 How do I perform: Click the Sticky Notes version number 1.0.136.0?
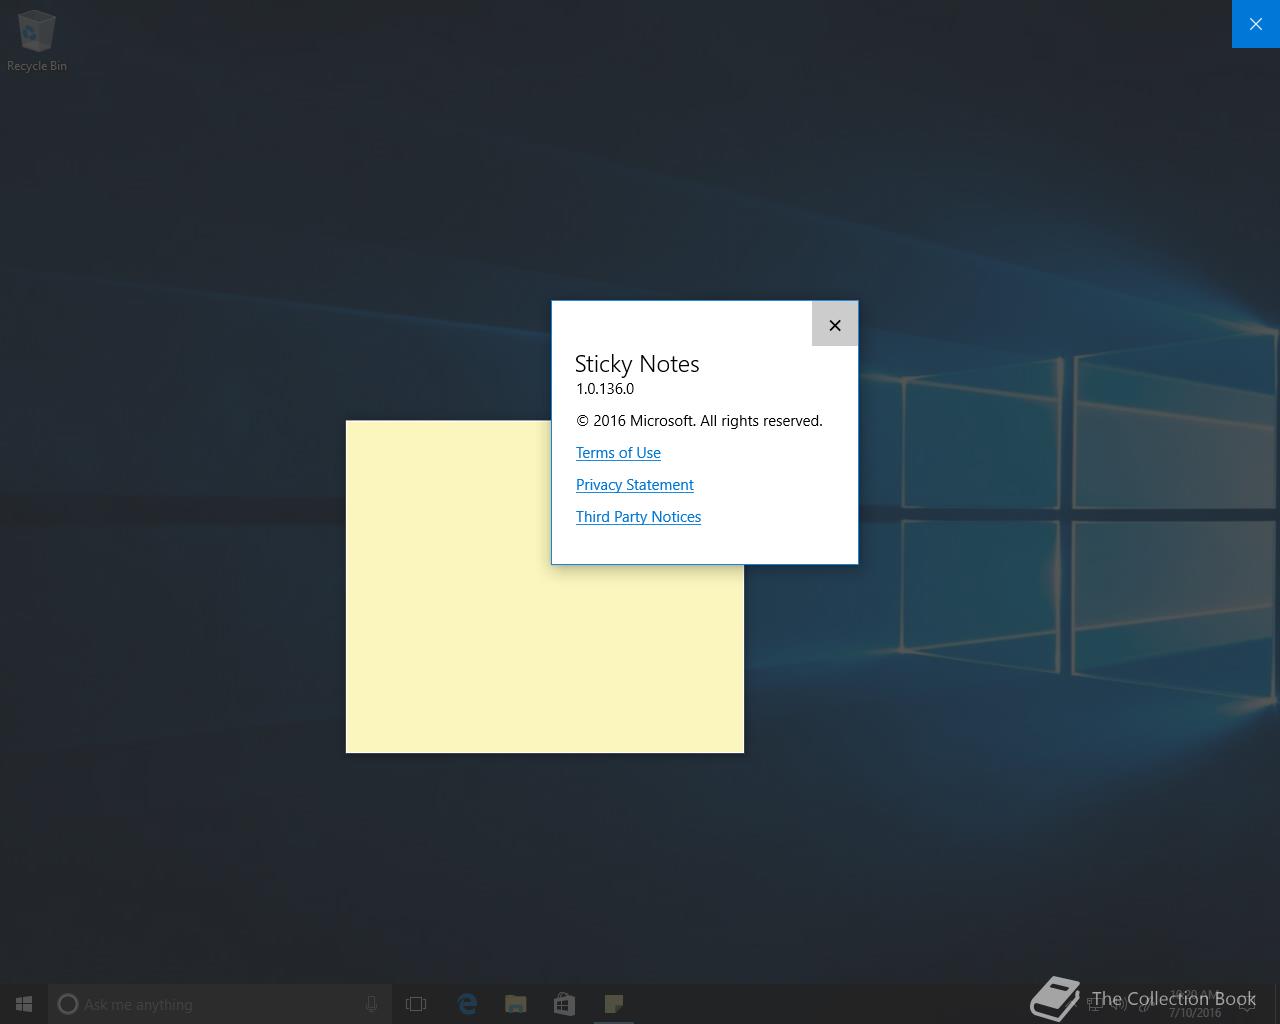(x=605, y=389)
